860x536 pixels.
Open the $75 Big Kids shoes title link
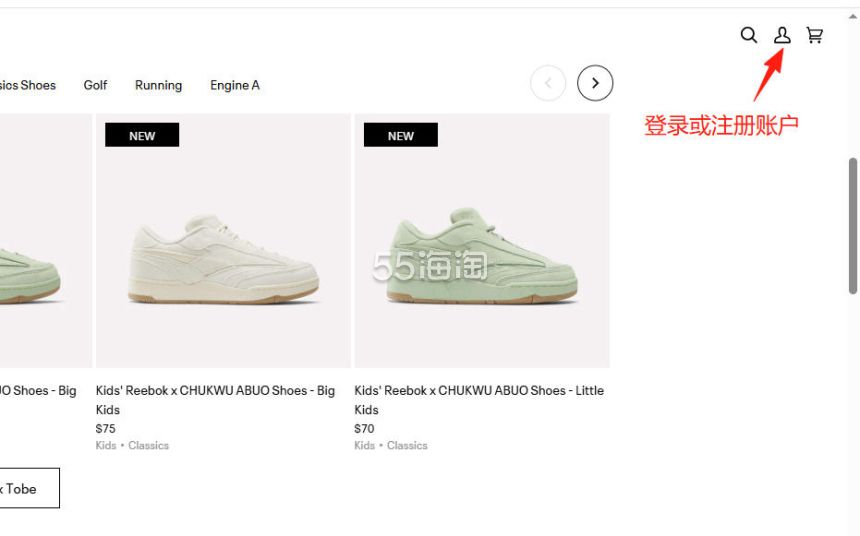[215, 400]
